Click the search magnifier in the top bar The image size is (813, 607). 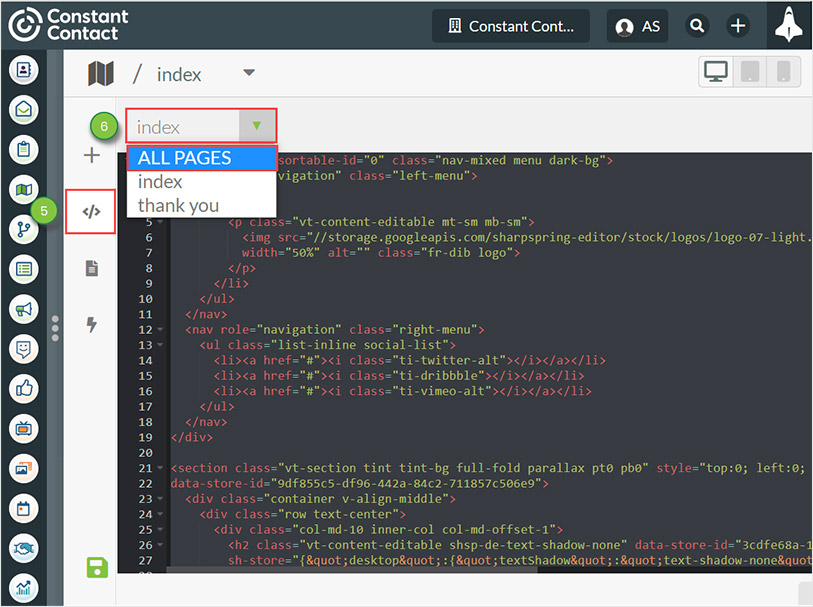pos(697,25)
